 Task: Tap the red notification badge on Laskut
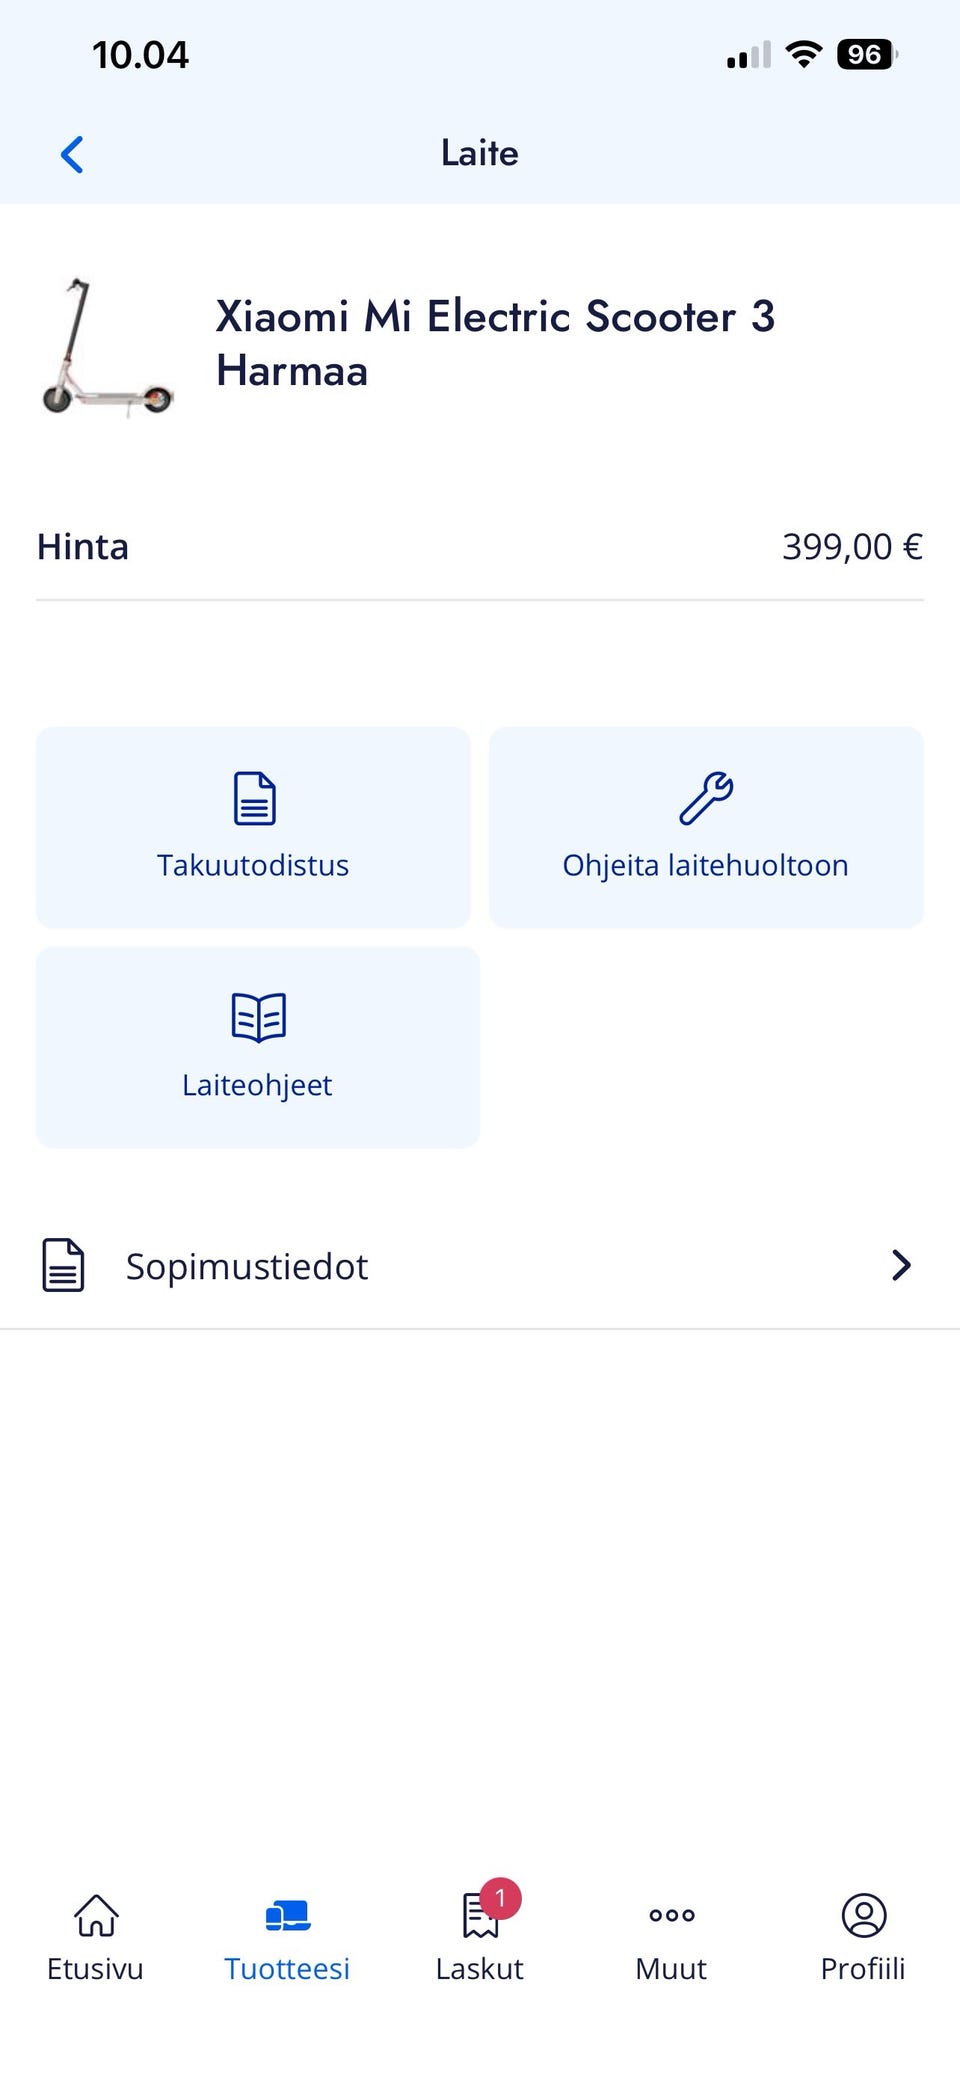click(x=500, y=1897)
